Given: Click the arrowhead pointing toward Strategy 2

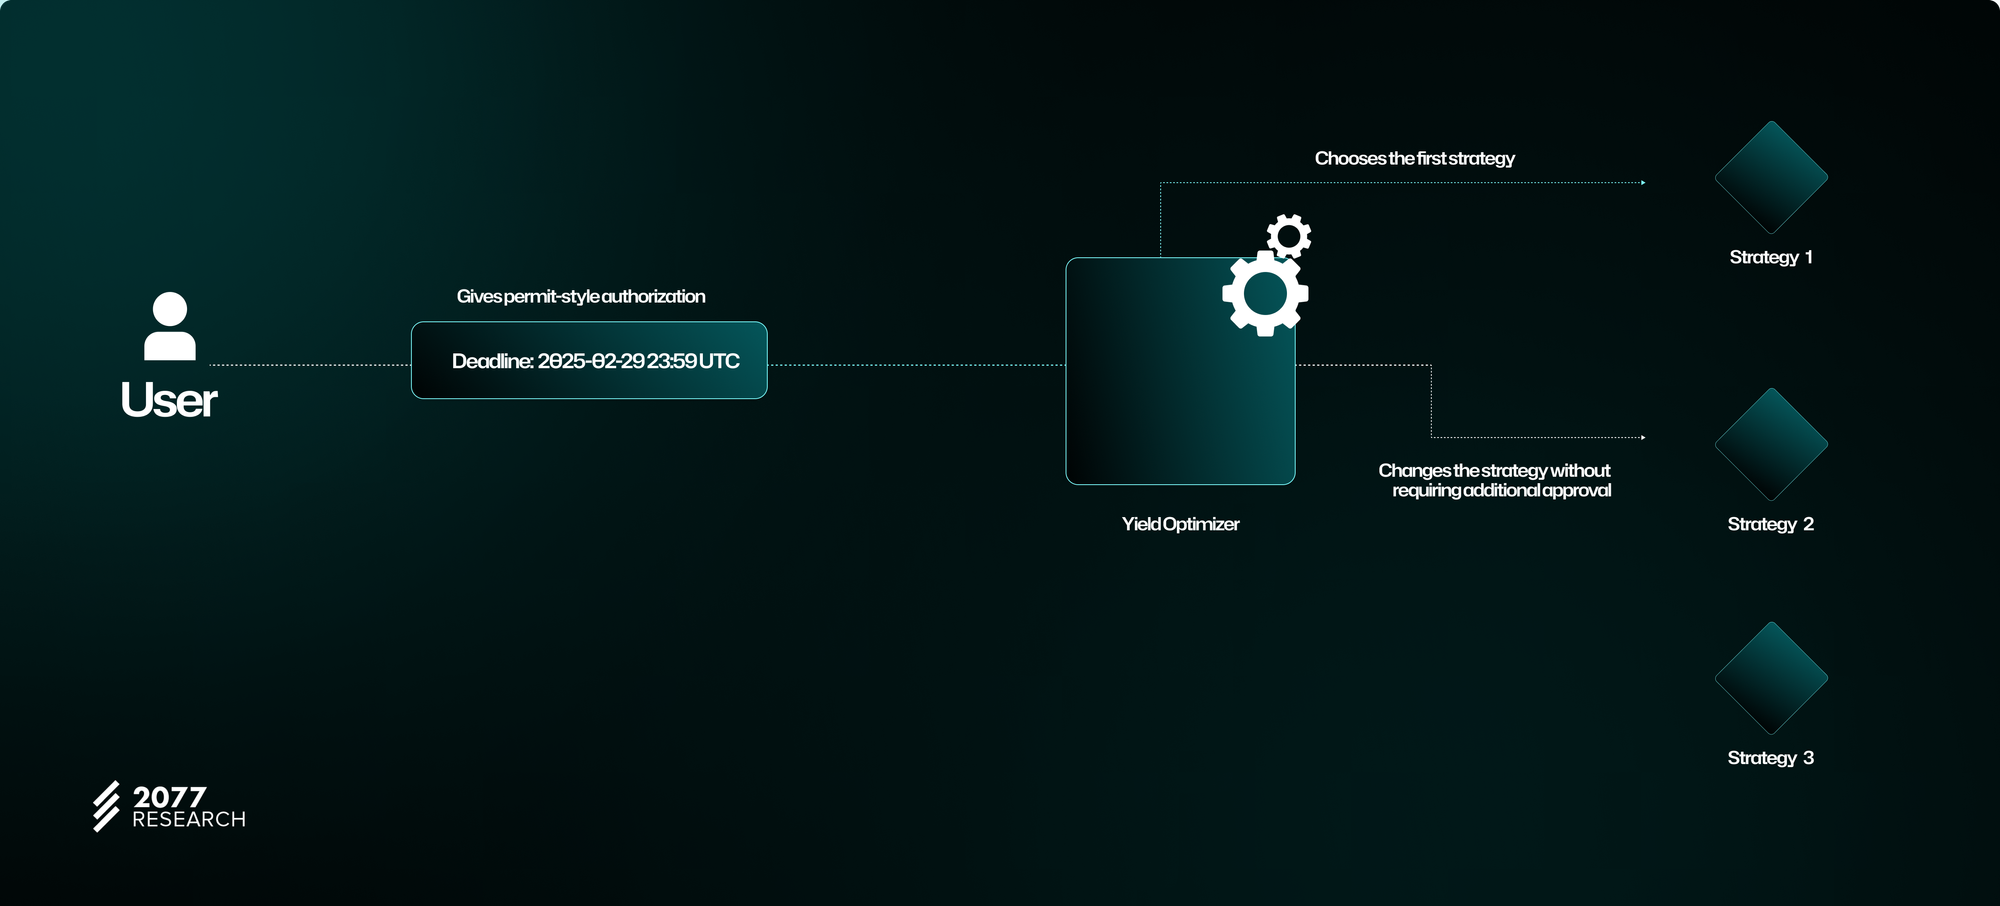Looking at the screenshot, I should pos(1643,437).
